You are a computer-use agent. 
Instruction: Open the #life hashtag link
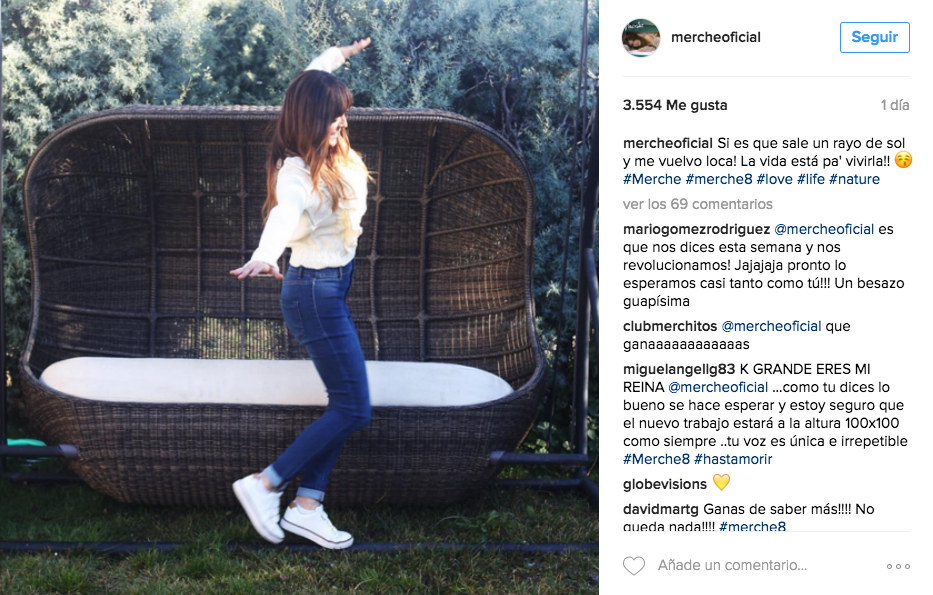(x=811, y=179)
